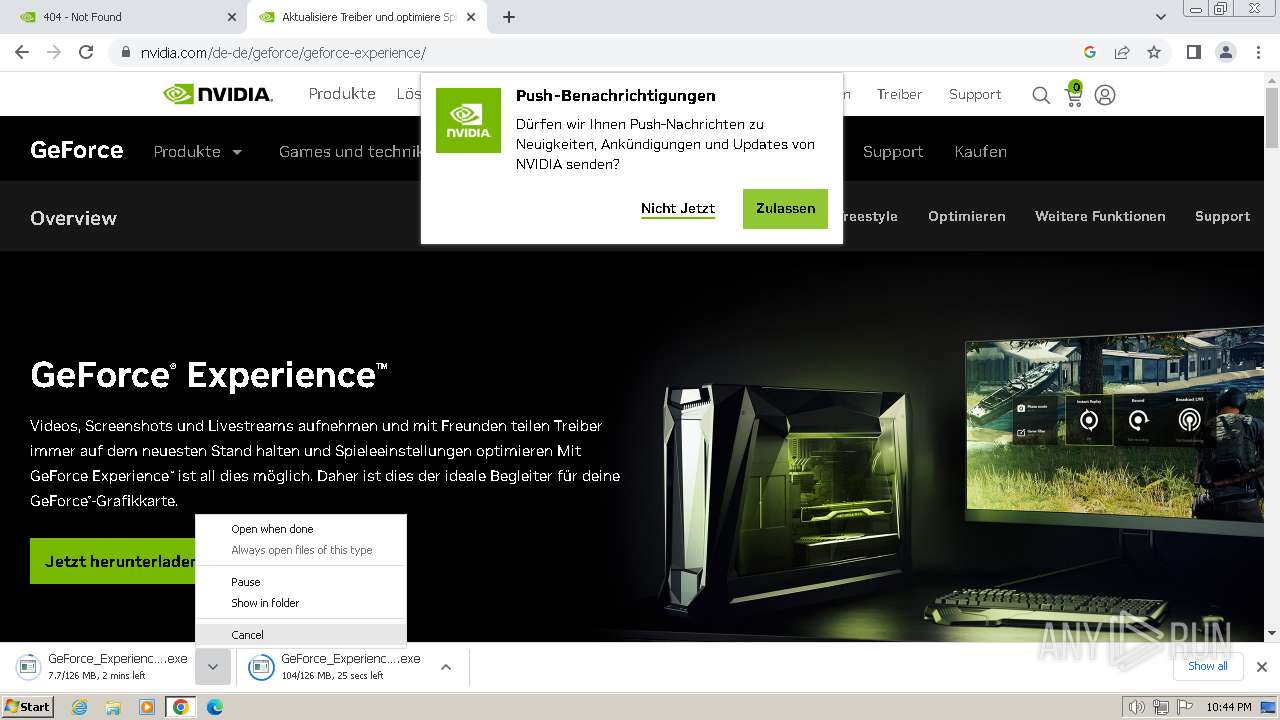Click the Overview section label
The height and width of the screenshot is (720, 1280).
pyautogui.click(x=74, y=218)
